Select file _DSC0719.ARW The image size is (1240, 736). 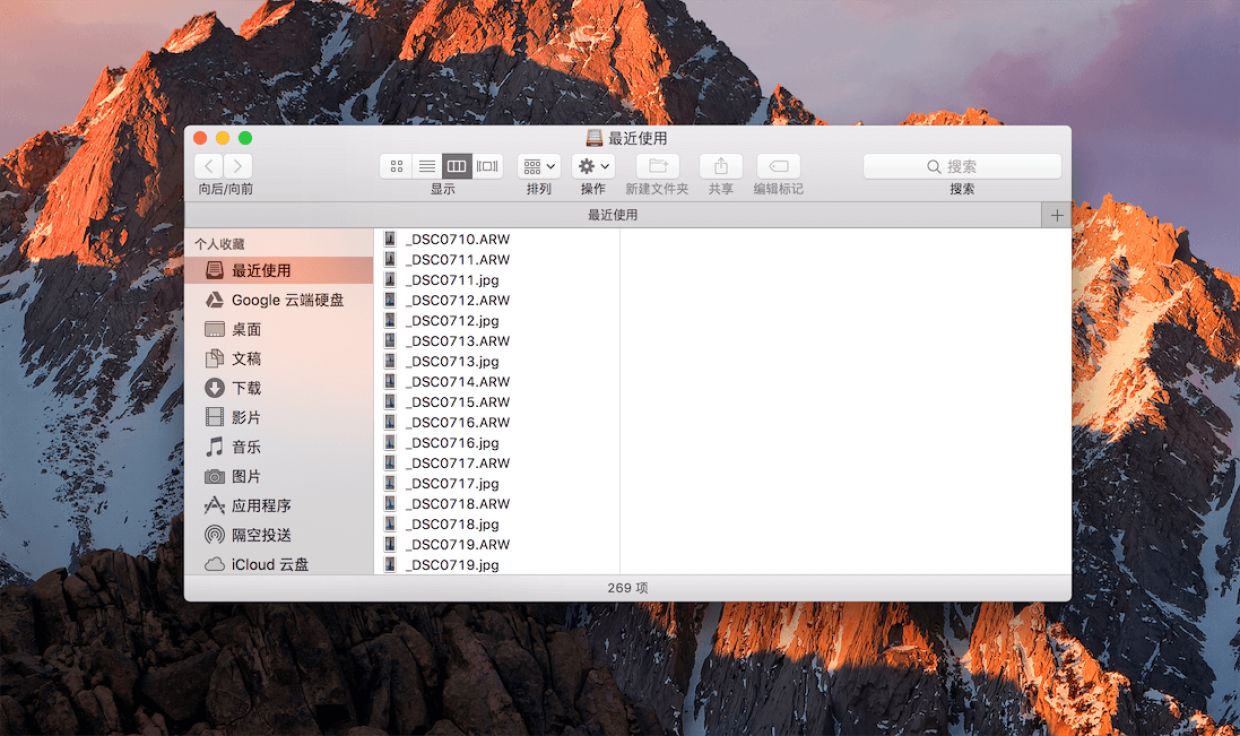[x=497, y=544]
